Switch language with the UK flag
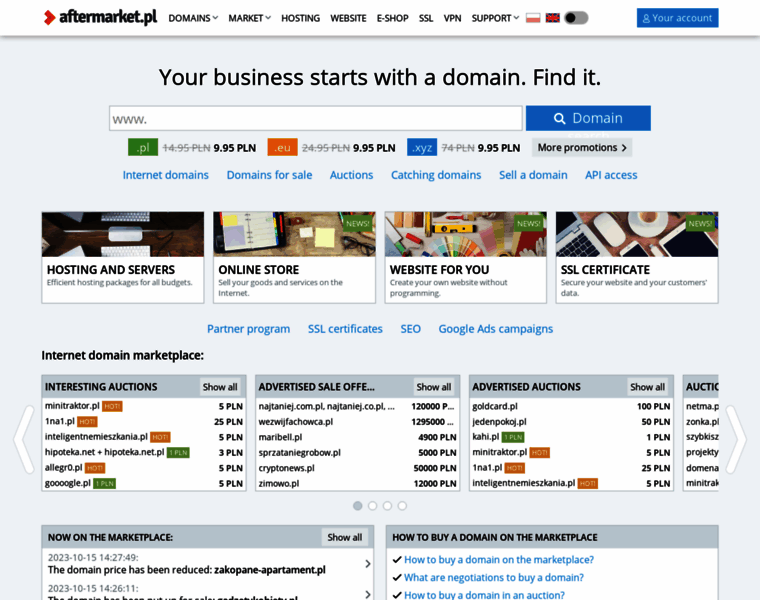 pyautogui.click(x=553, y=18)
